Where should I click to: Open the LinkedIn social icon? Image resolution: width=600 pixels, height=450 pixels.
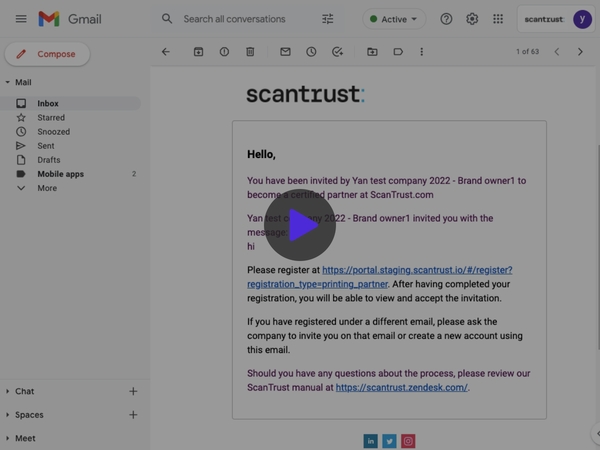[x=370, y=441]
